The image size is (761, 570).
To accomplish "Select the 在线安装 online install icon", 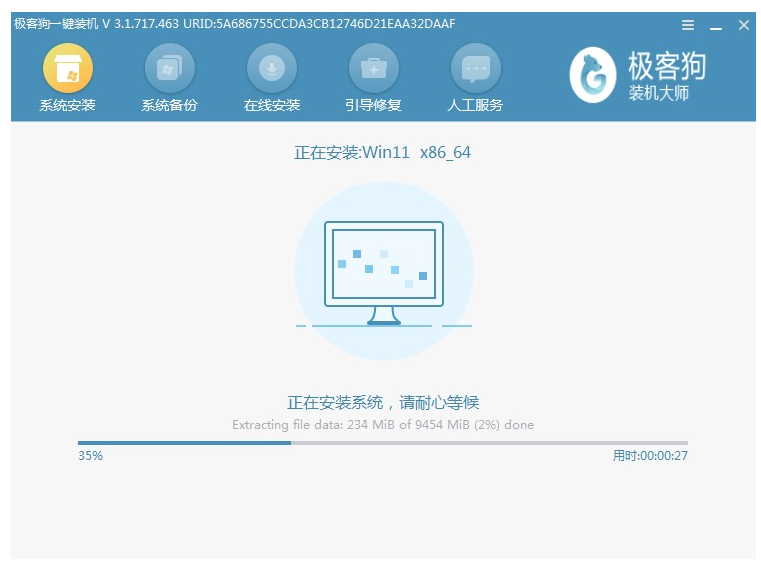I will tap(272, 68).
